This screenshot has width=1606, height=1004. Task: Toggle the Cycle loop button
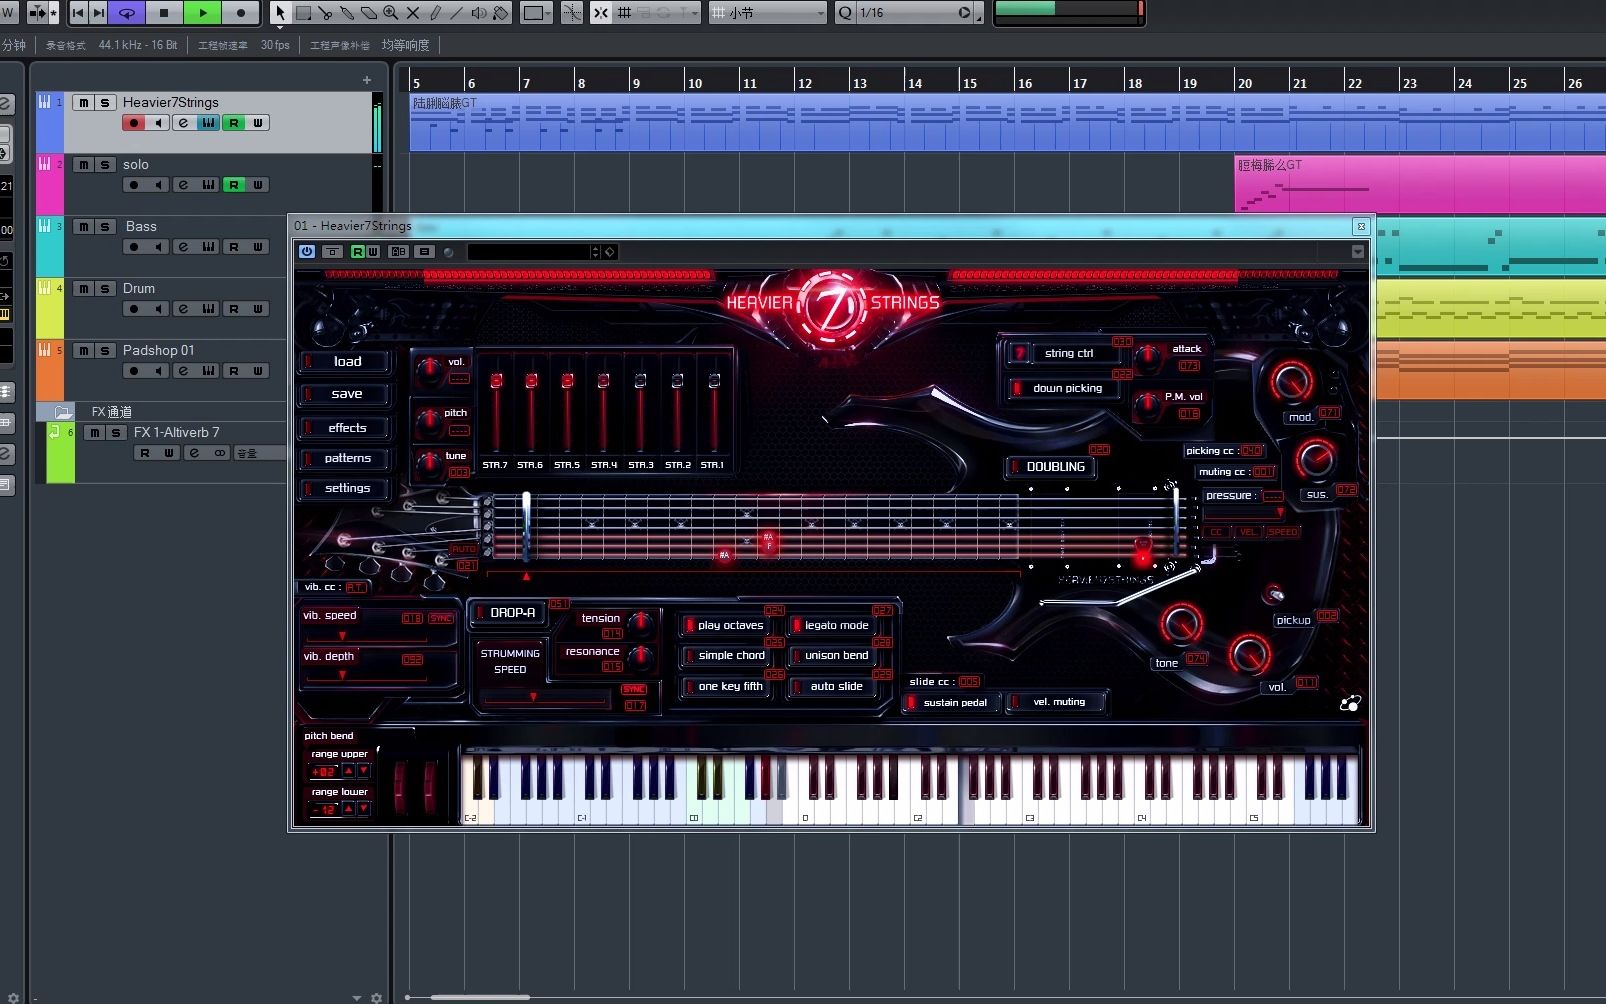[x=127, y=12]
